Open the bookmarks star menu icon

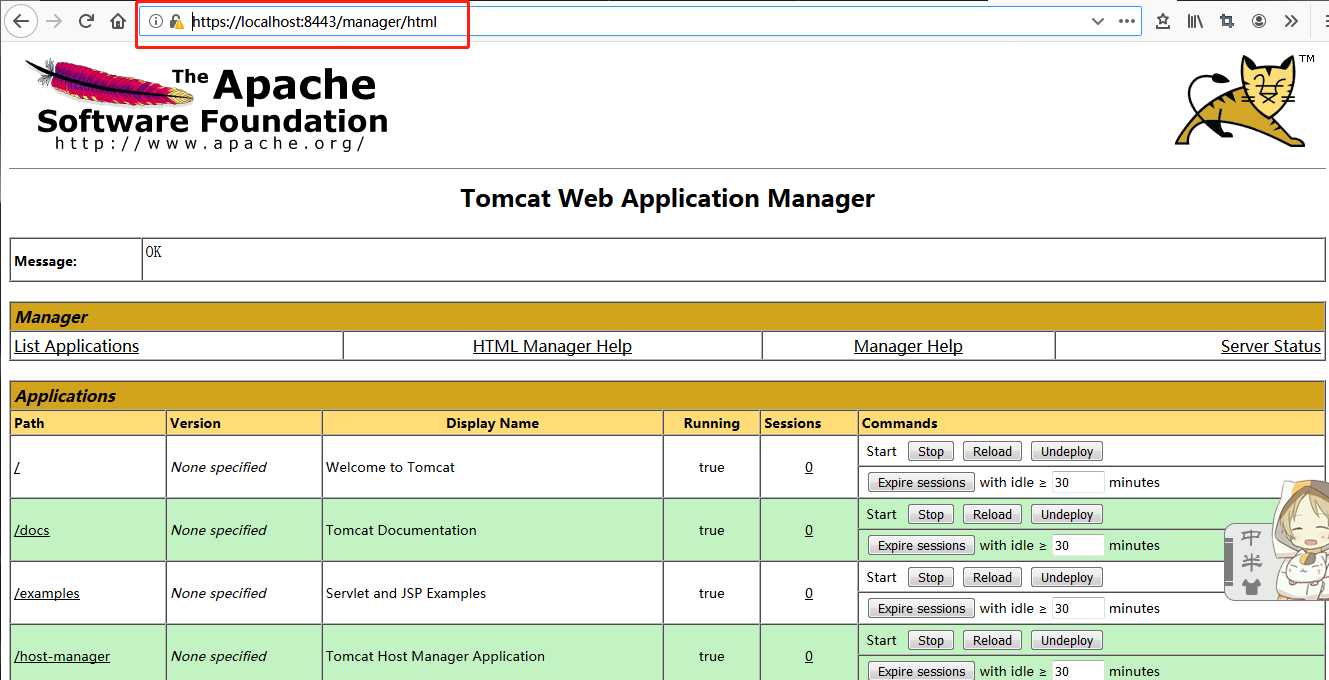[1163, 21]
